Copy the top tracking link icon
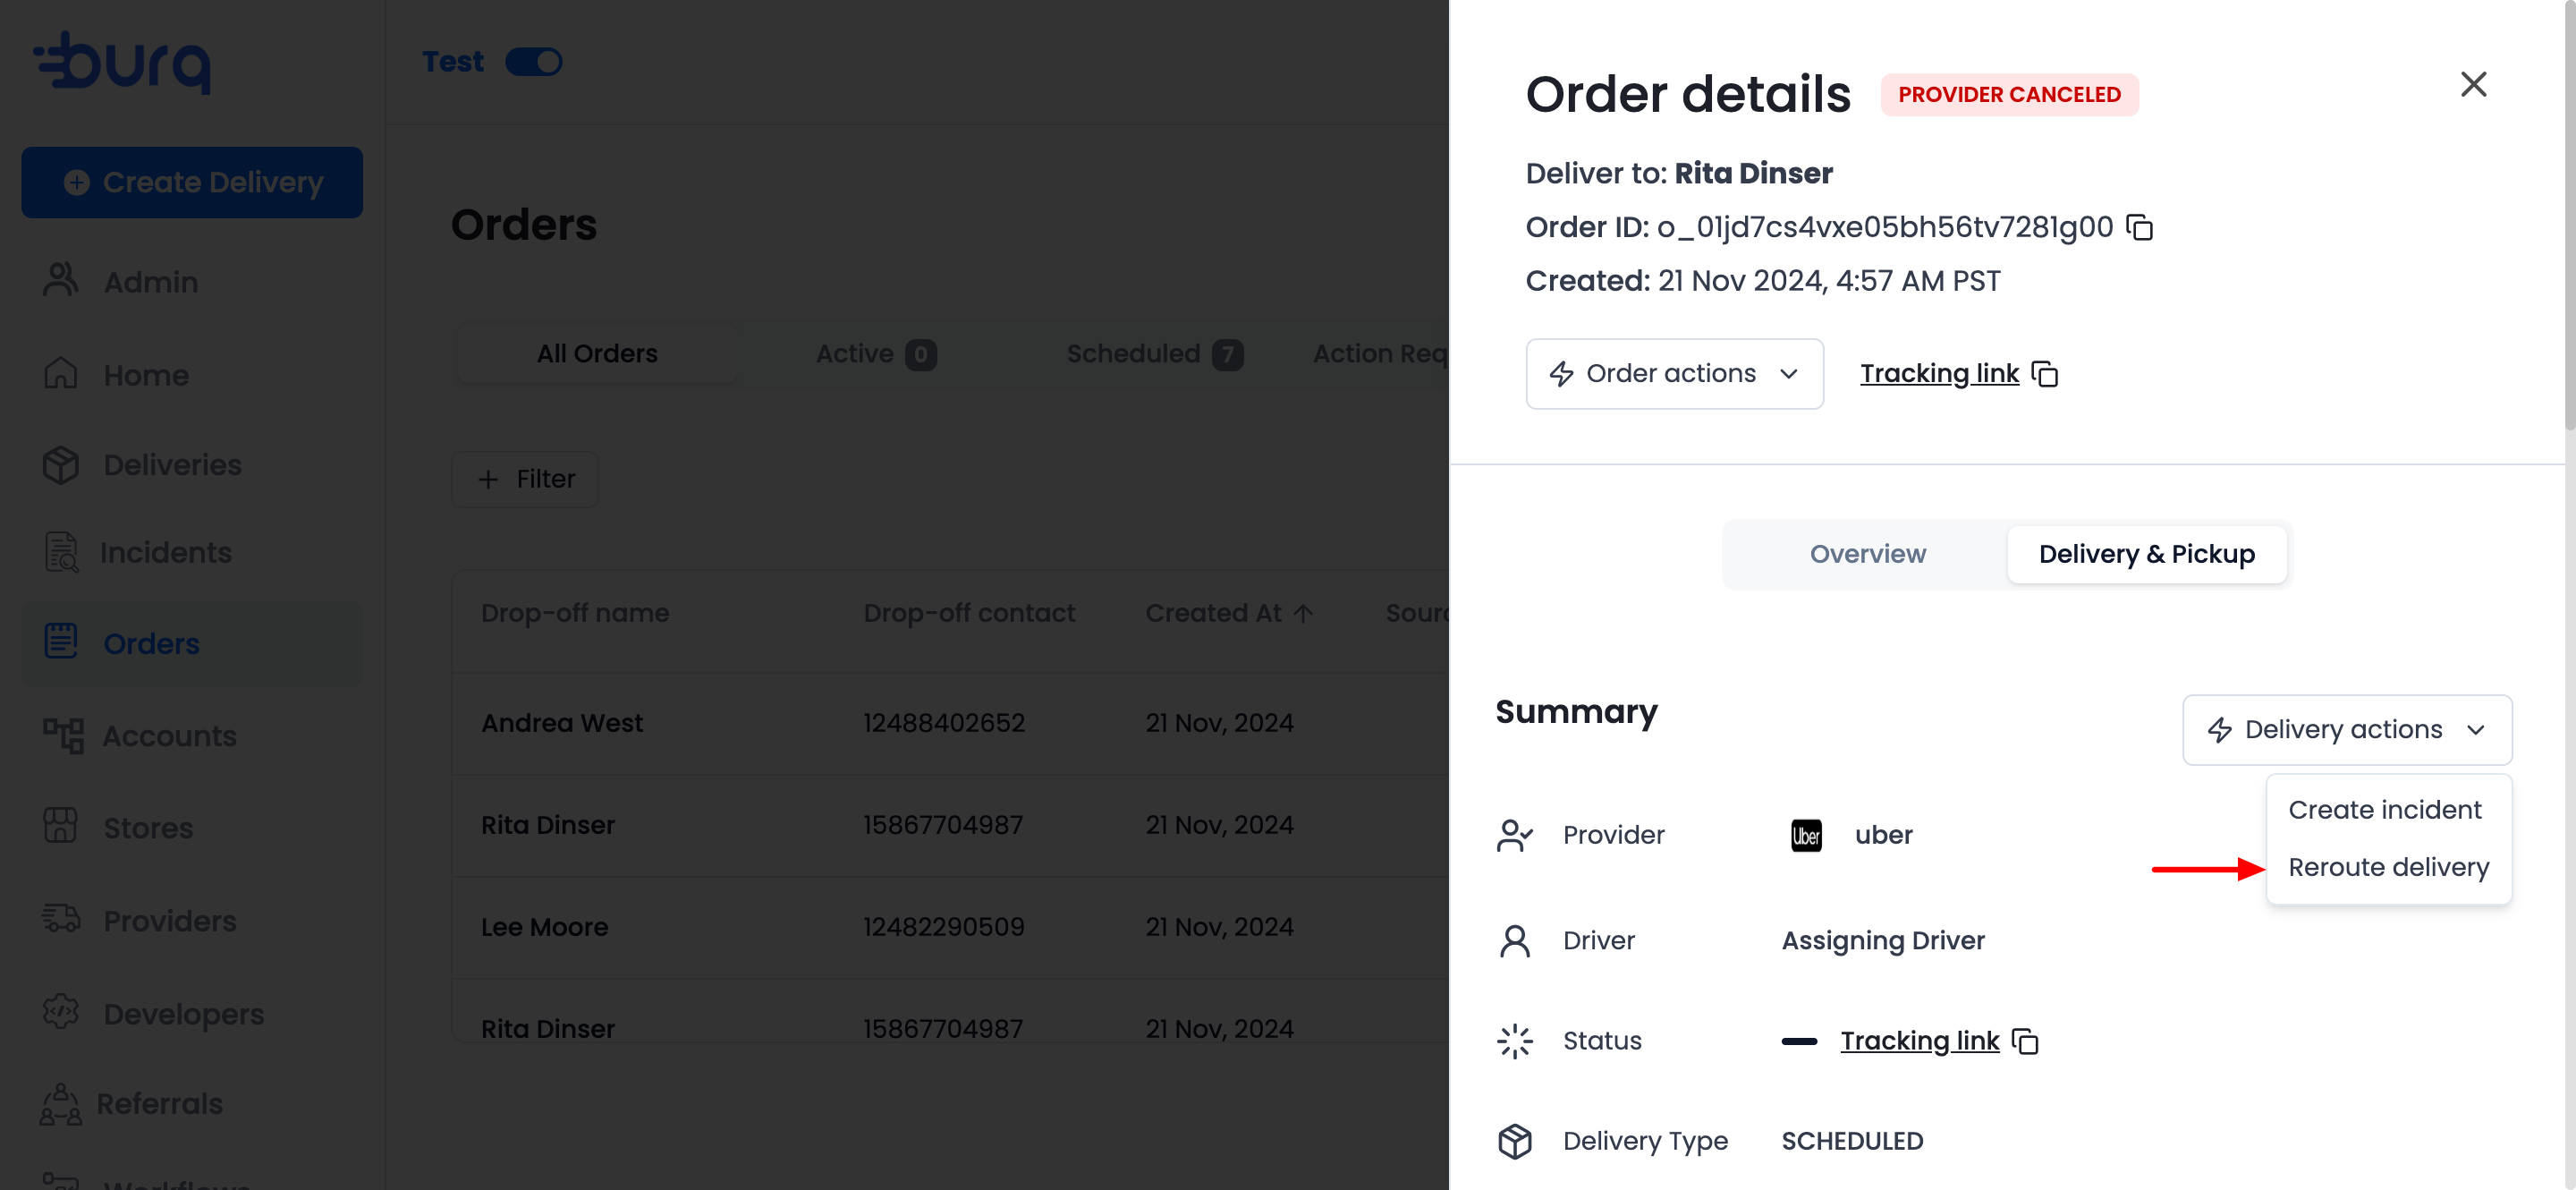2576x1190 pixels. click(x=2045, y=374)
